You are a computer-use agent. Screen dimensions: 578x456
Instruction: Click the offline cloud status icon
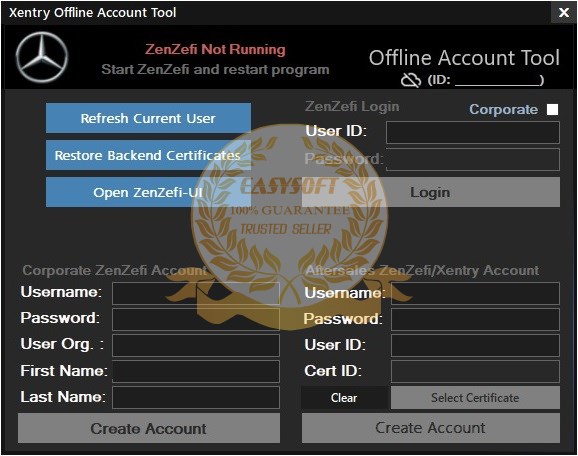[x=411, y=80]
